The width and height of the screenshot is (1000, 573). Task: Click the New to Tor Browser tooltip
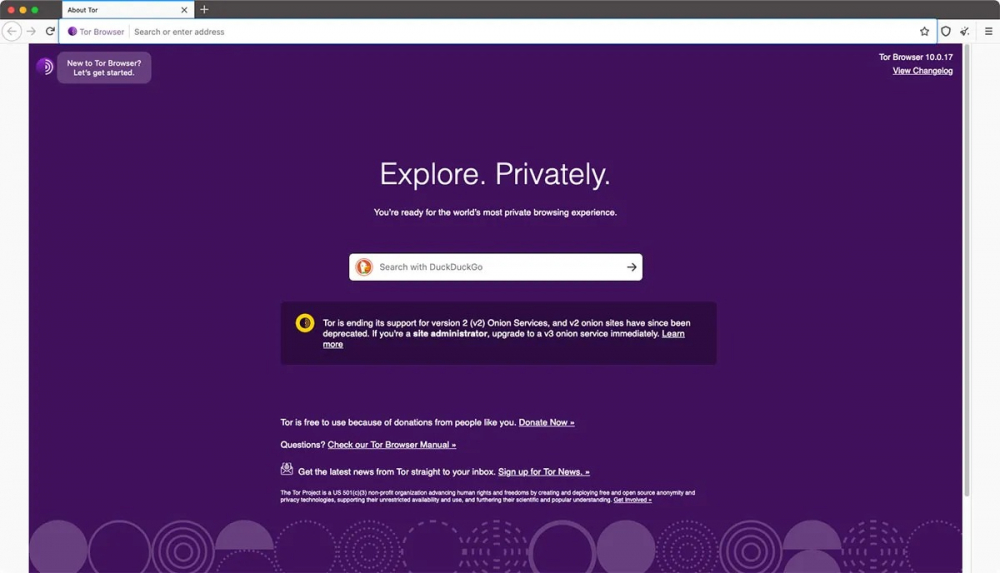click(104, 68)
